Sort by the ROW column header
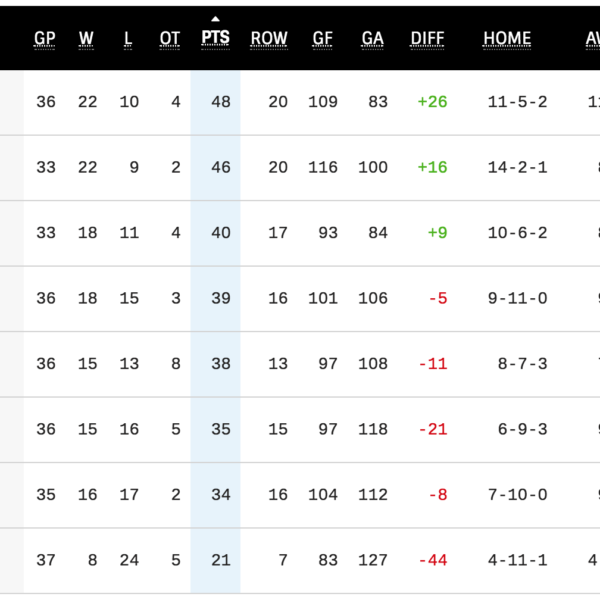The height and width of the screenshot is (600, 600). 268,39
